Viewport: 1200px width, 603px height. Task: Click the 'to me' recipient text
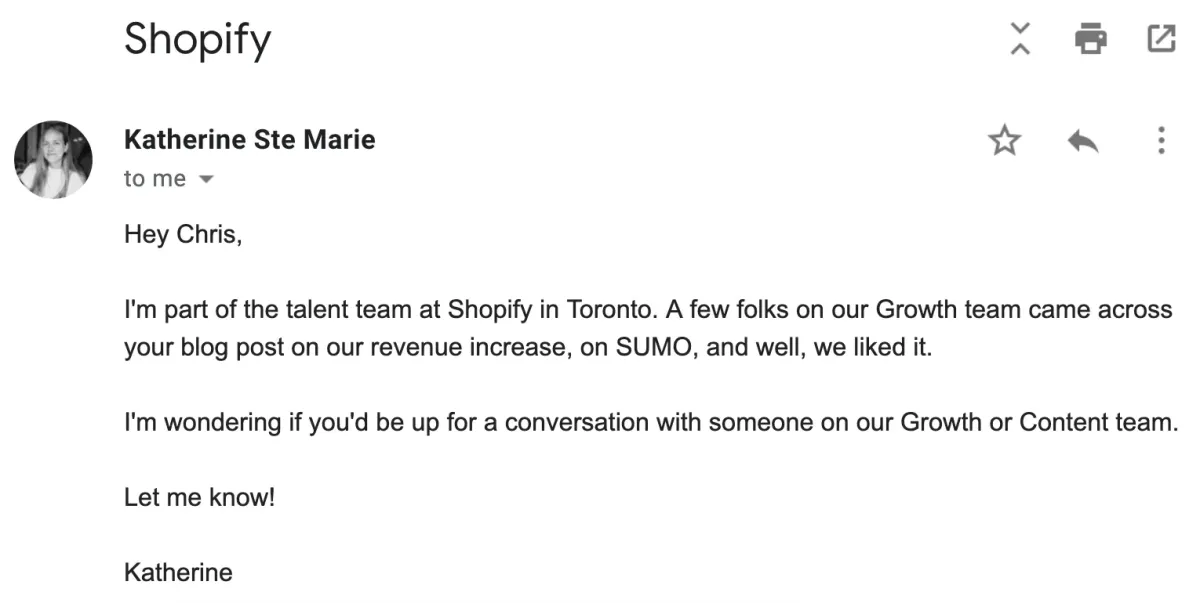(154, 179)
